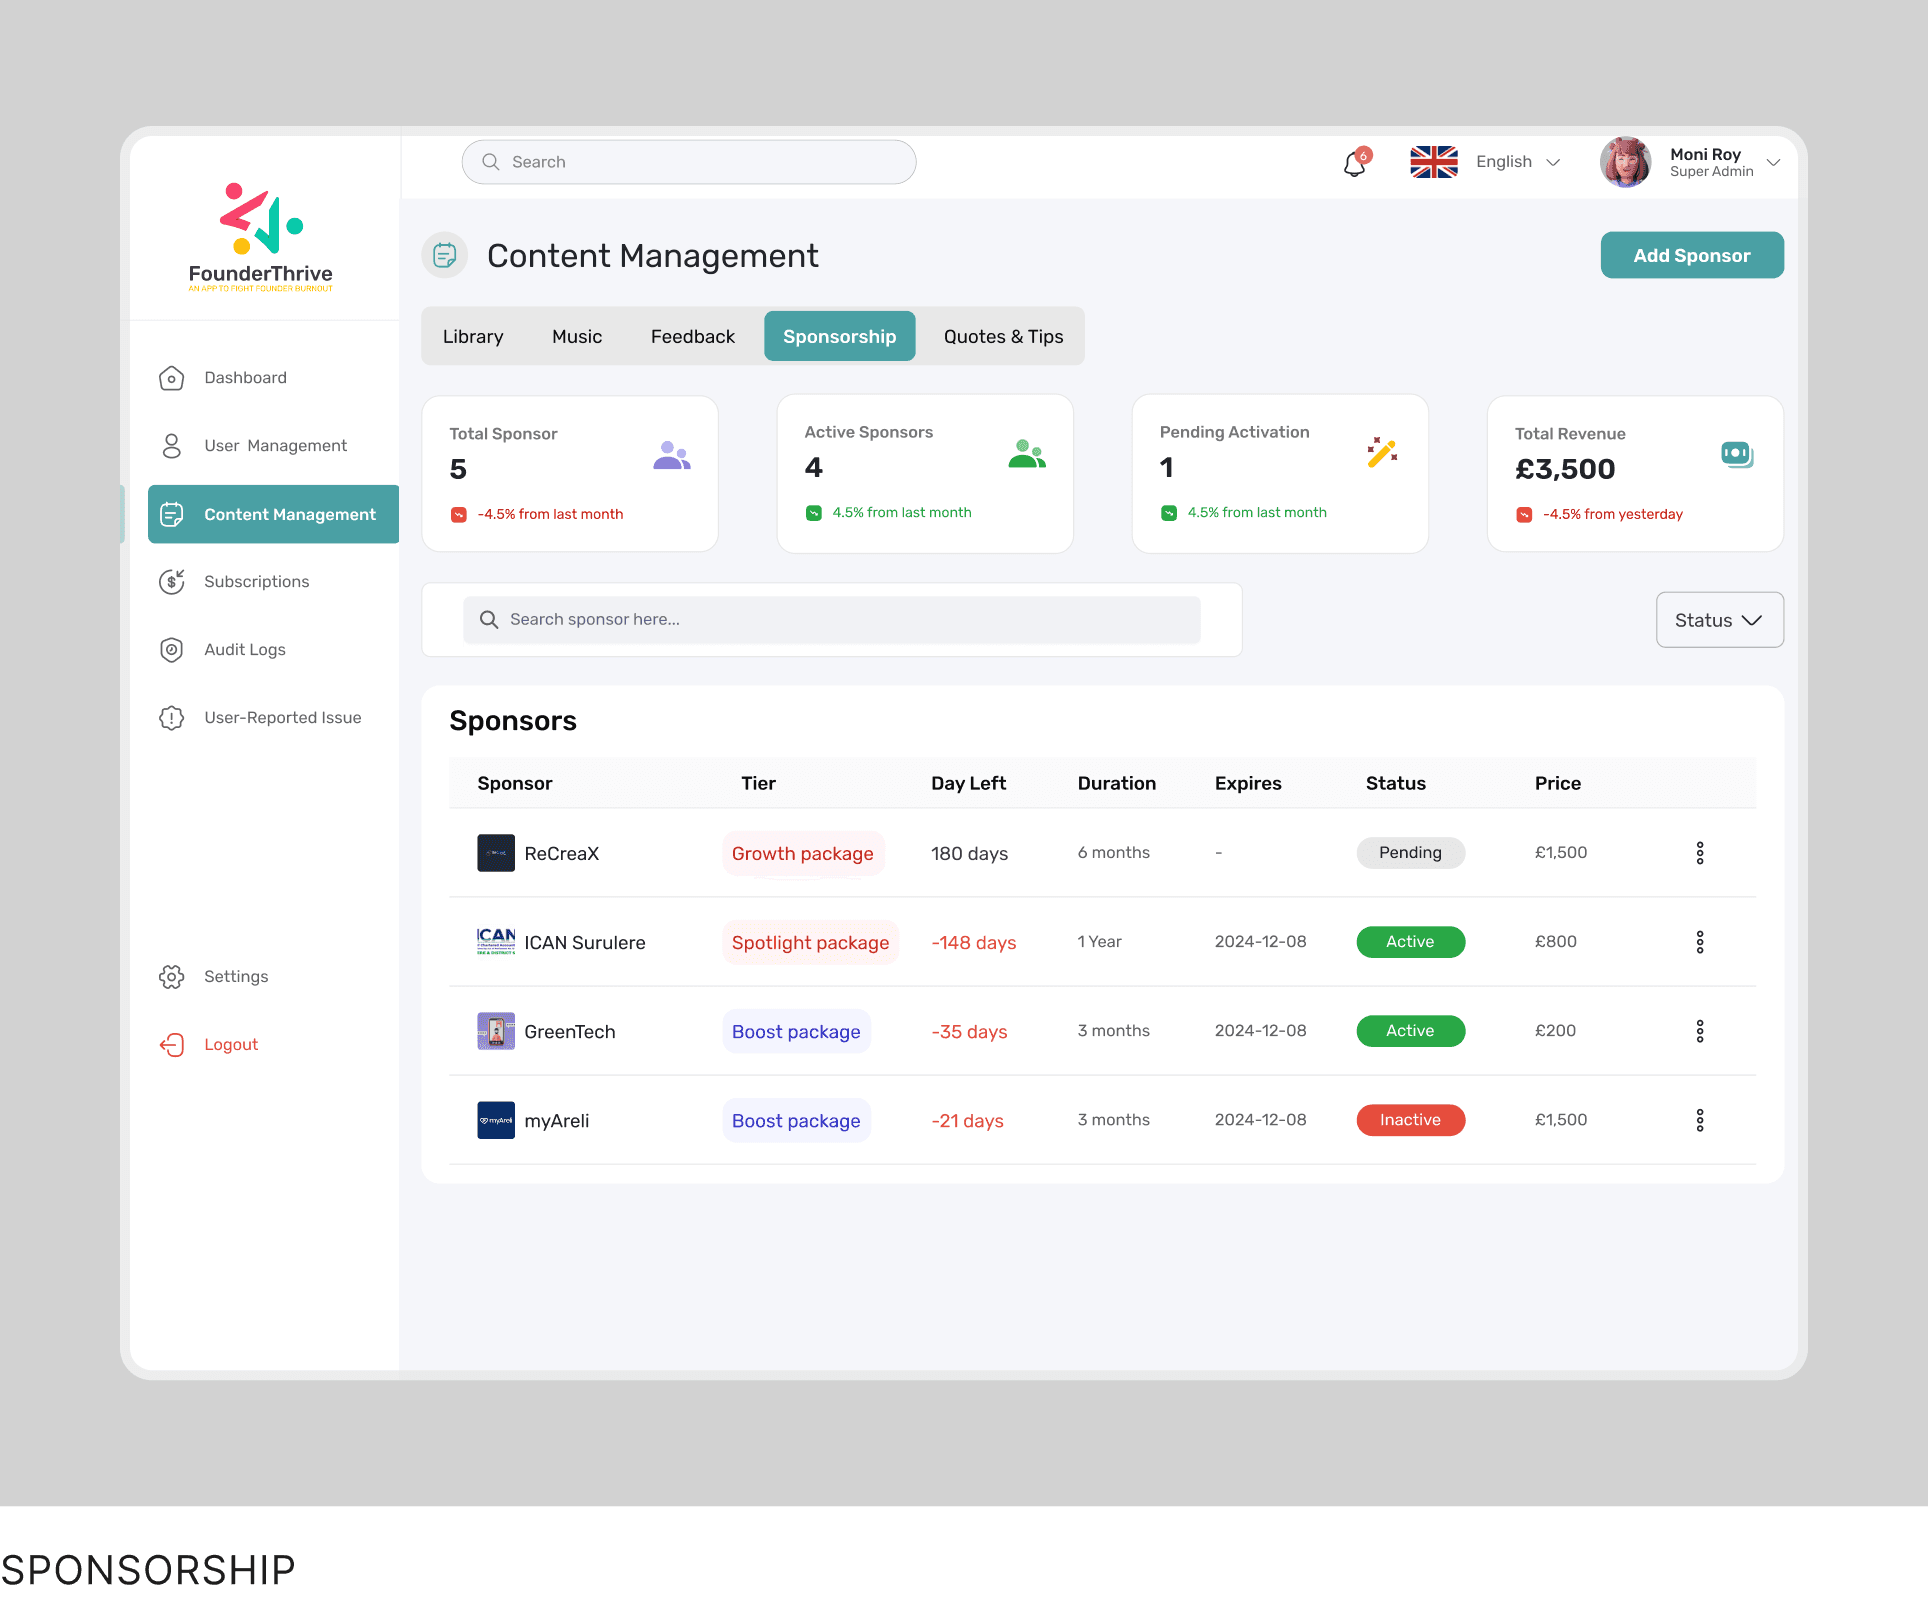Expand the Status filter dropdown
Screen dimensions: 1928x1599
tap(1719, 620)
